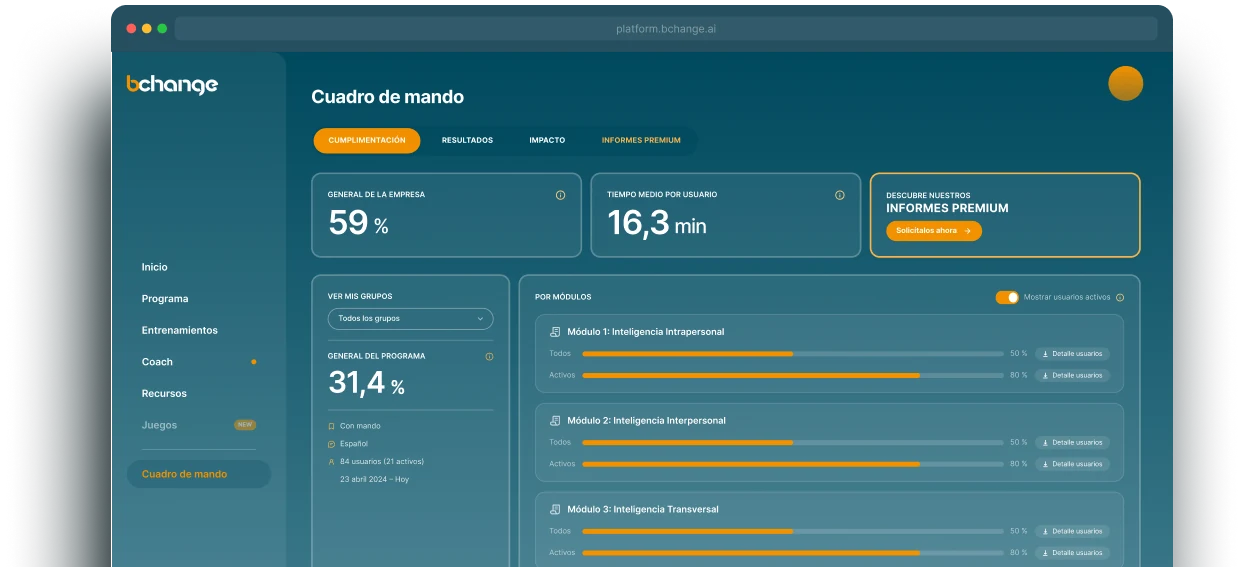Click Detalle usuarios for Módulo 1 Todos

(1072, 354)
